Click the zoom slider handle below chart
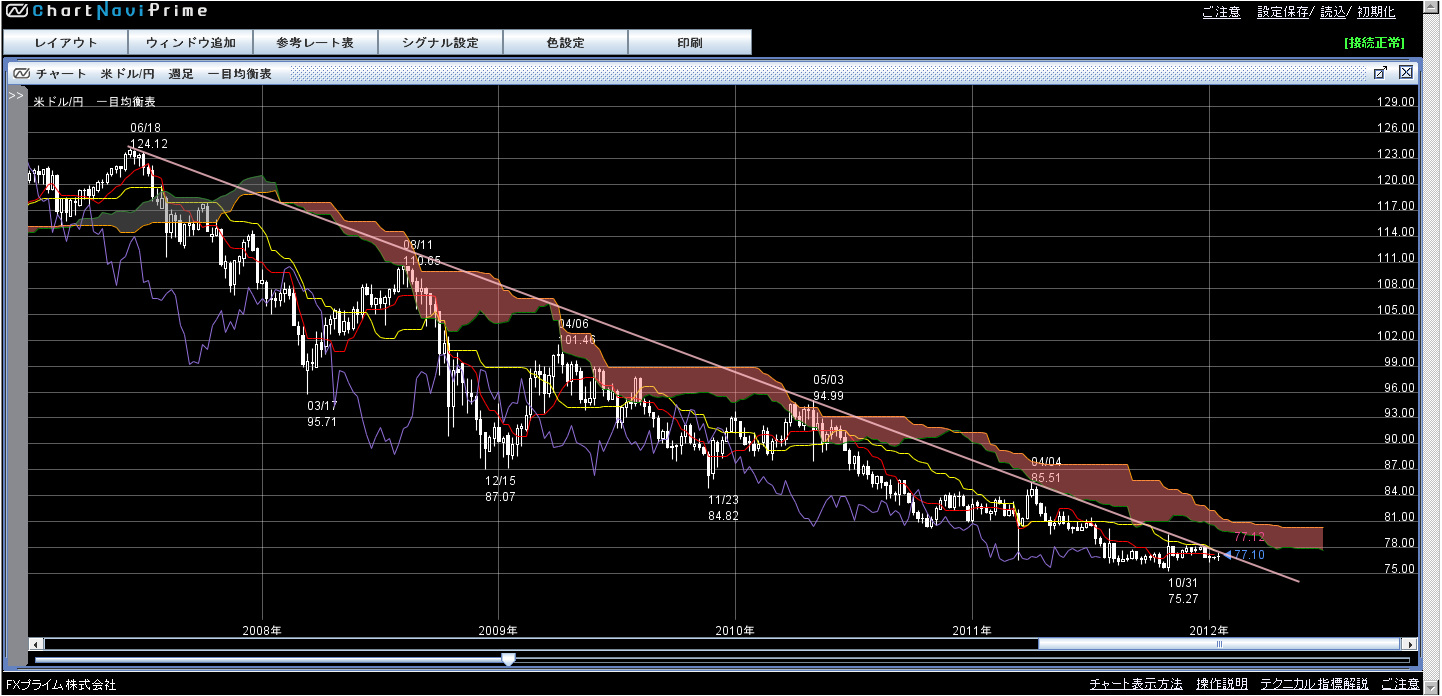This screenshot has width=1442, height=696. click(x=508, y=660)
